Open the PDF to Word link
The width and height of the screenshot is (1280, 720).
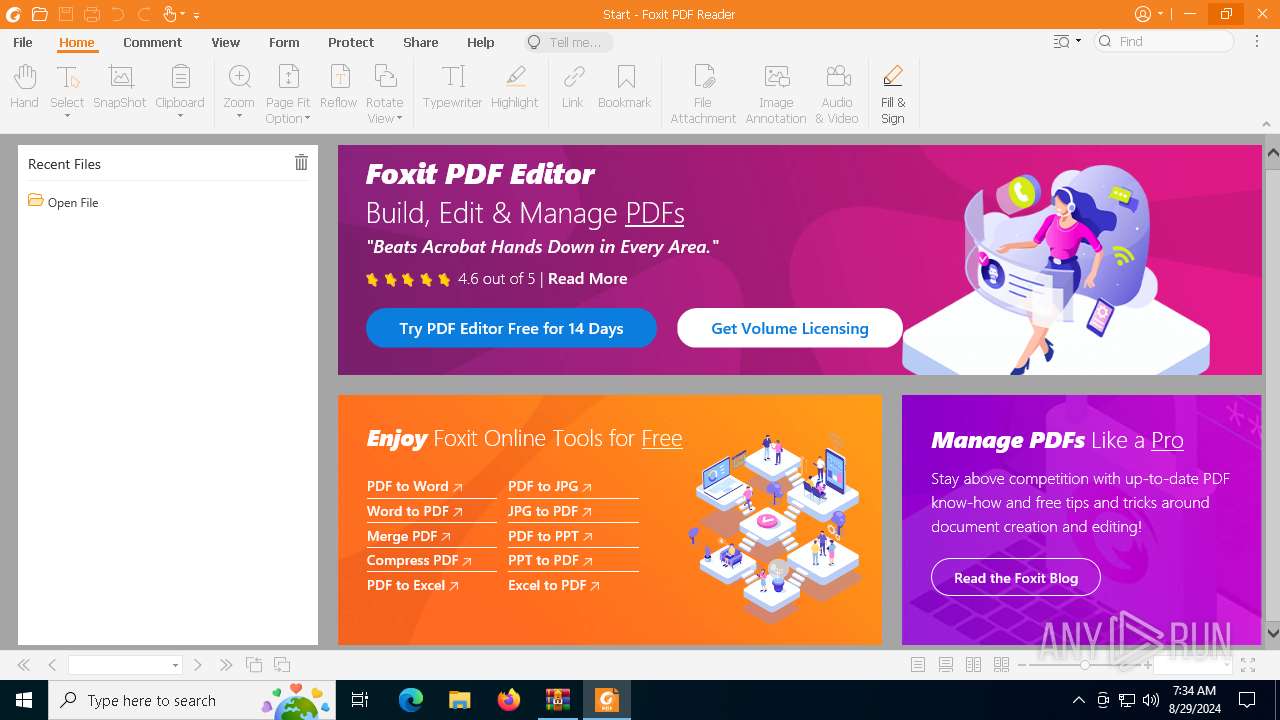[415, 486]
